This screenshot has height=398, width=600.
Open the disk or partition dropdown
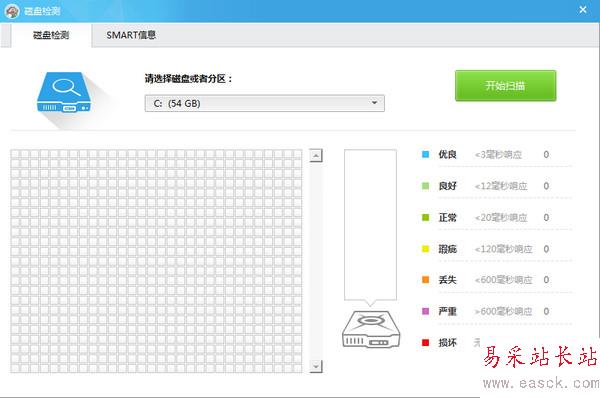pos(264,103)
